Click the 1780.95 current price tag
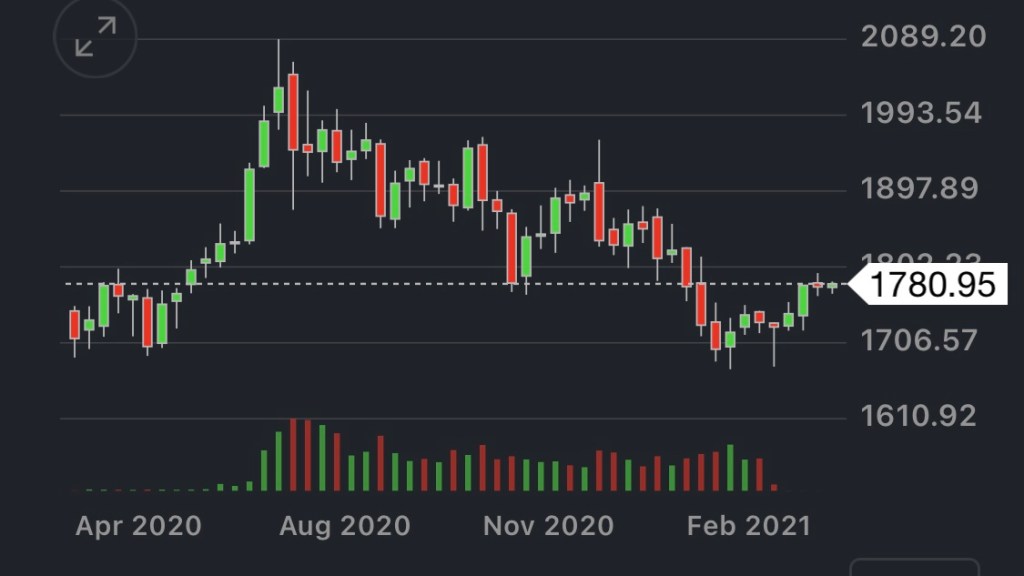This screenshot has width=1024, height=576. [931, 285]
